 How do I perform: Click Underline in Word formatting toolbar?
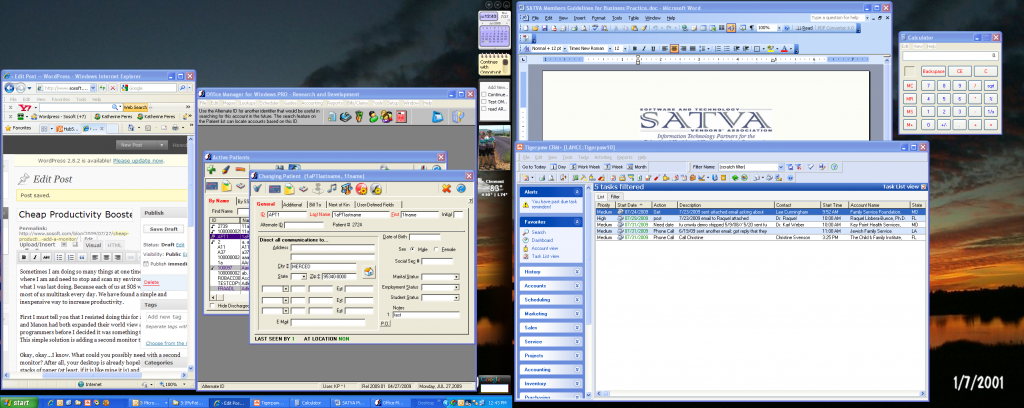tap(653, 48)
